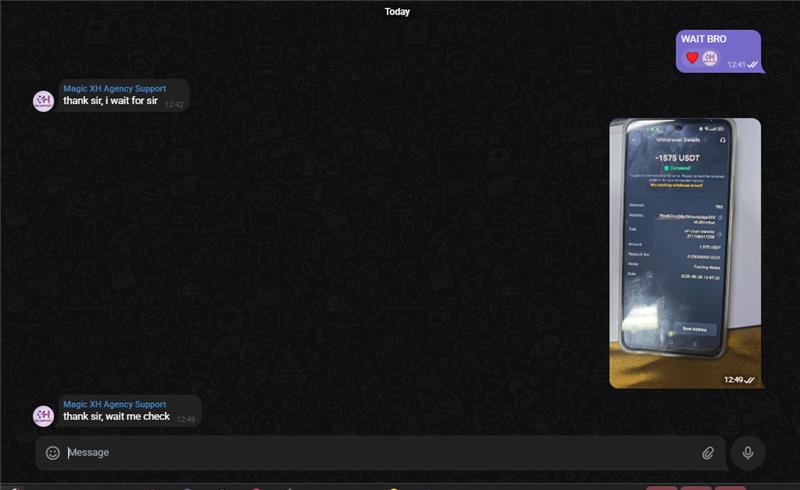Open sender name above 'wait me check'
Viewport: 800px width, 490px height.
[x=114, y=404]
